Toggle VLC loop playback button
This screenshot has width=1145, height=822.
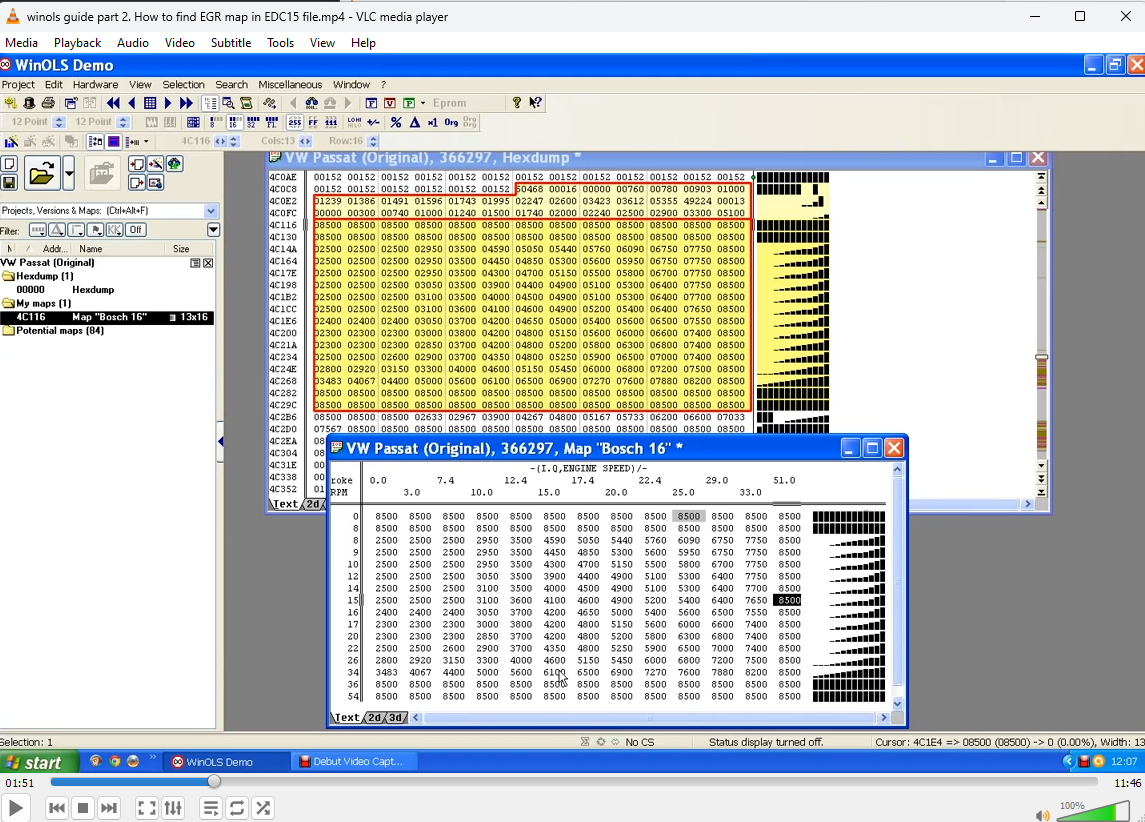click(237, 807)
